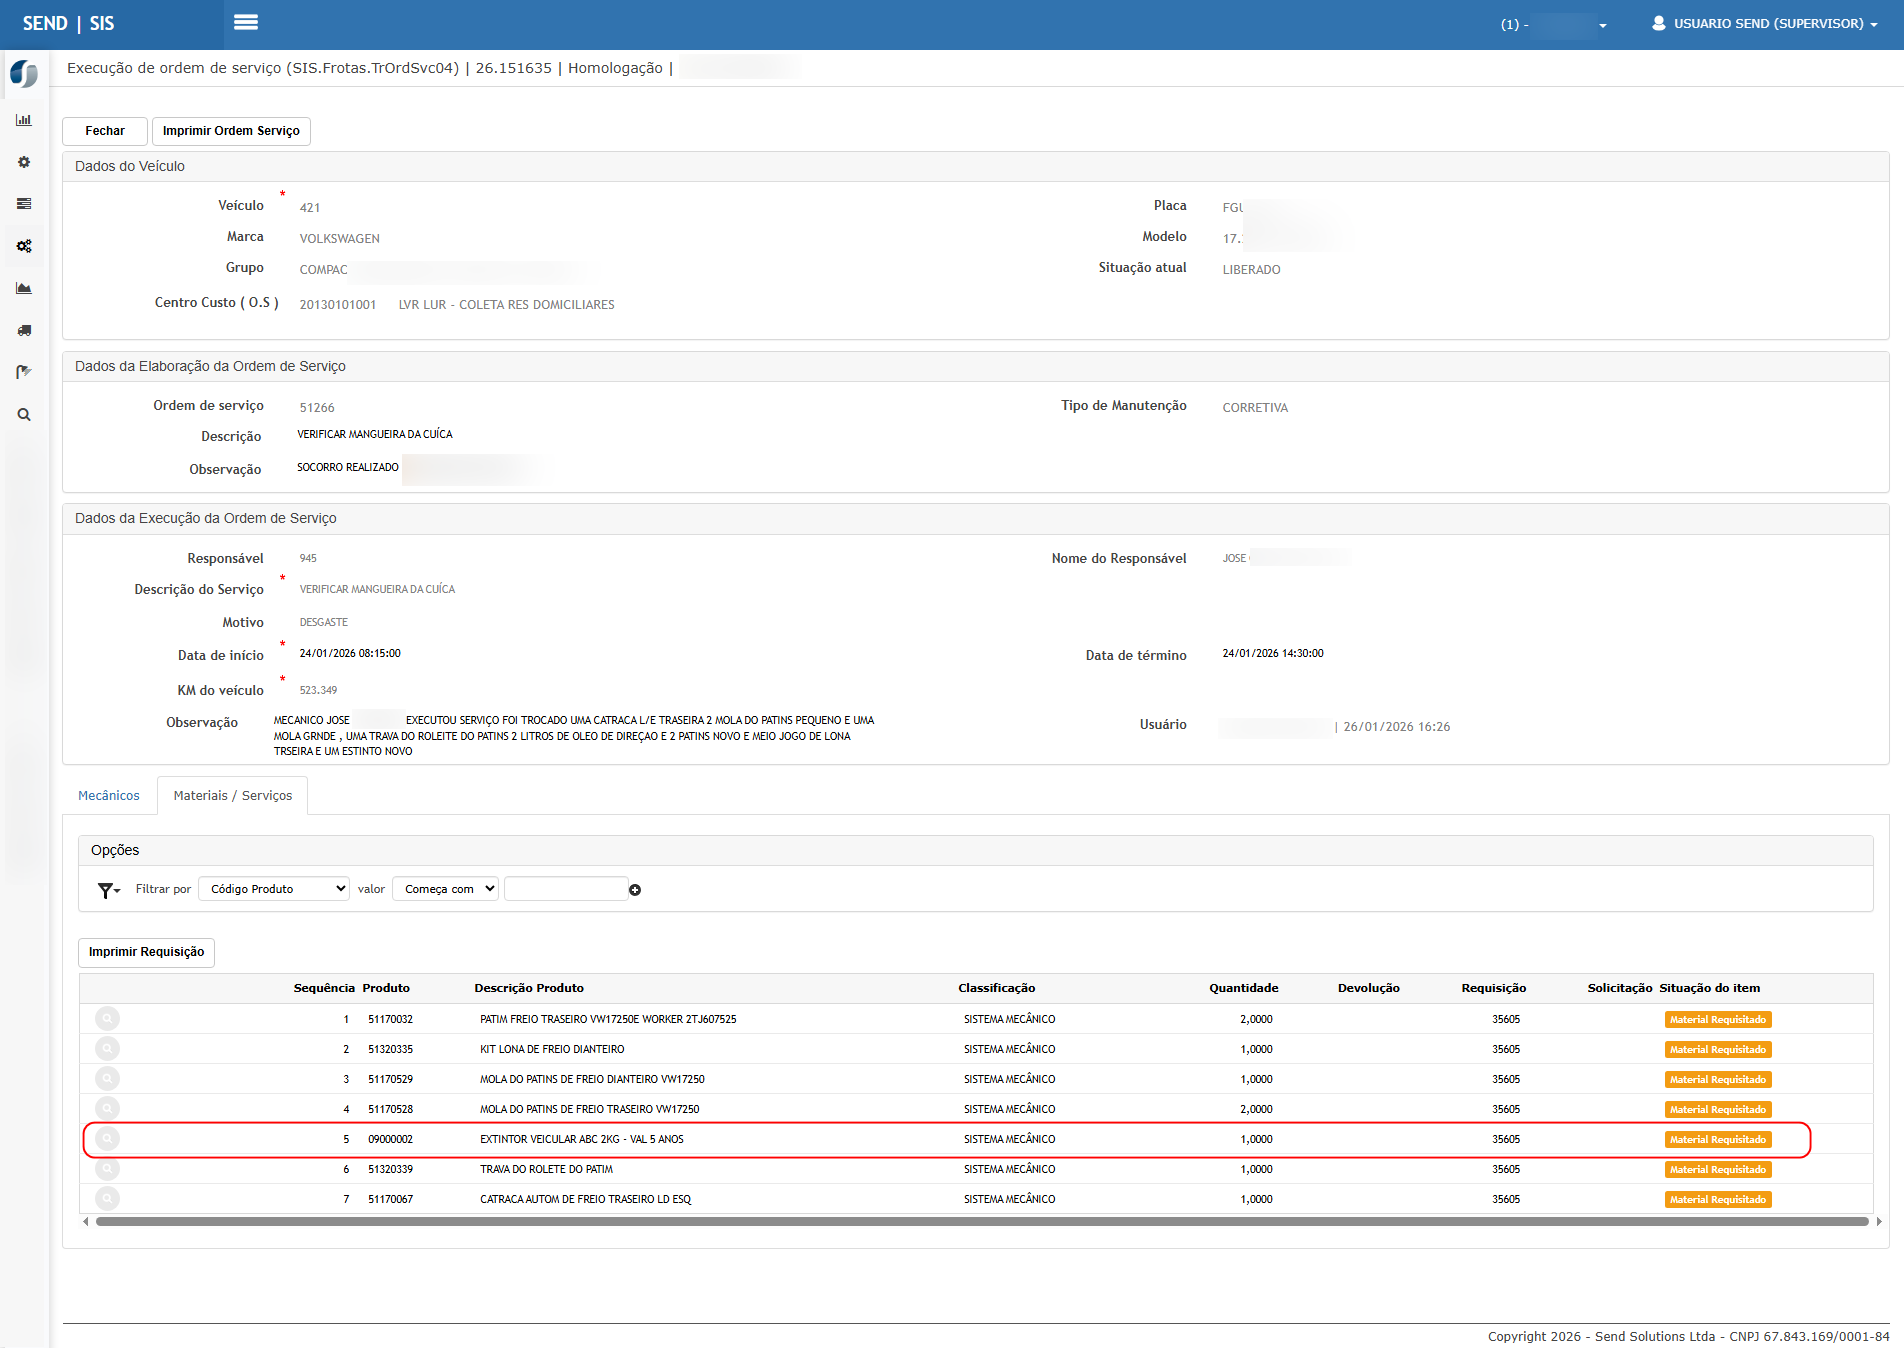Click scrollbar right arrow of table
This screenshot has height=1348, width=1904.
coord(1879,1221)
